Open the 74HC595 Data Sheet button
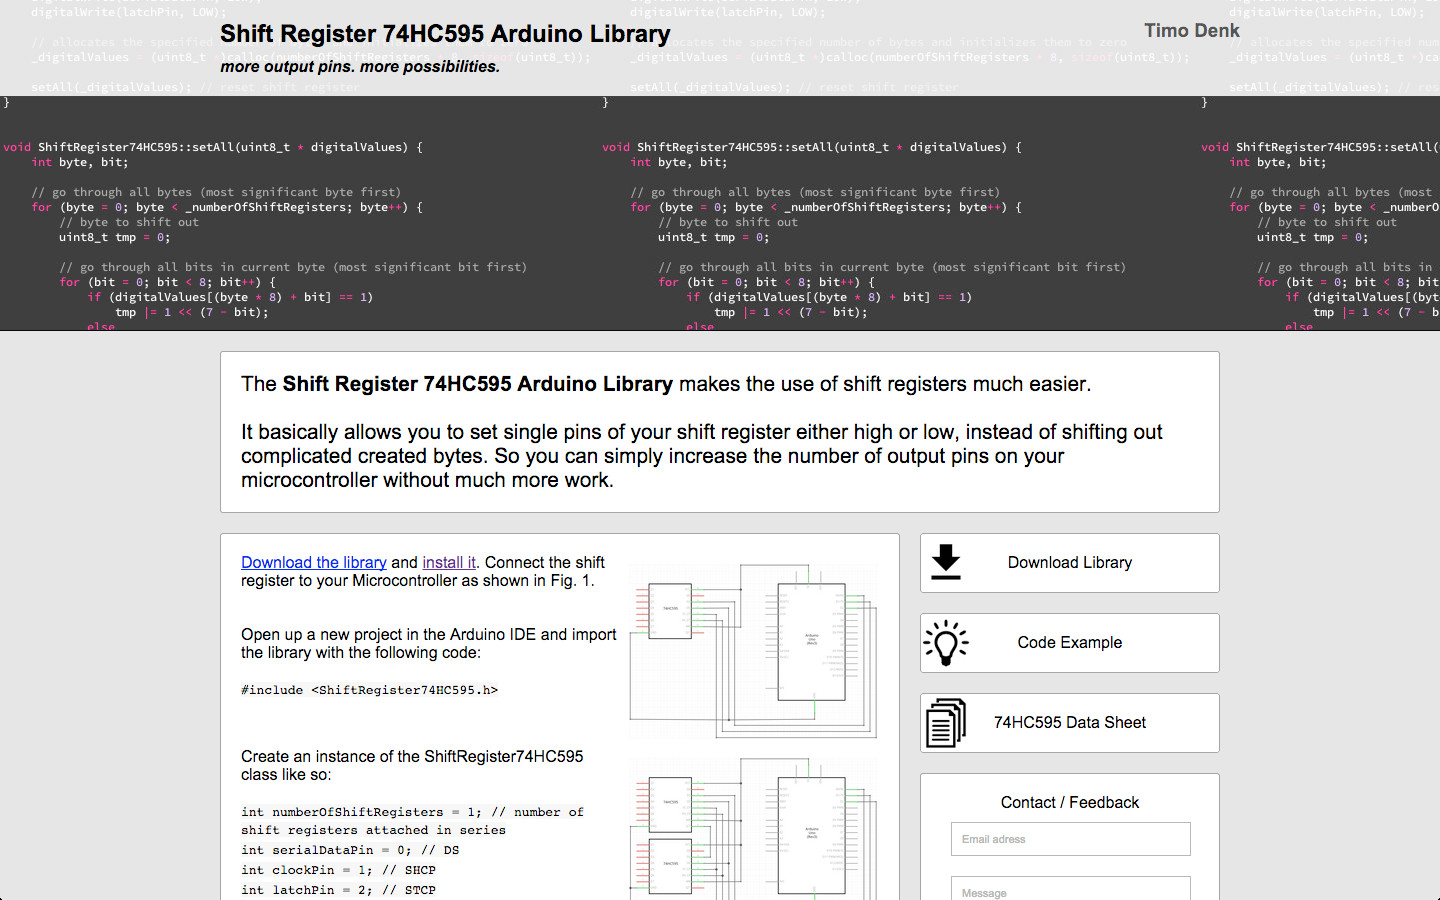1440x900 pixels. (x=1070, y=723)
